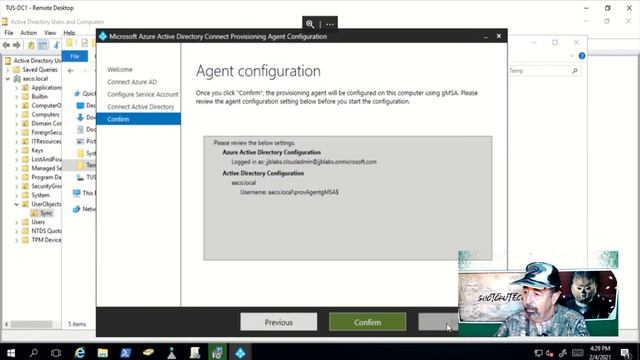Select the Connect Azure AD step
Viewport: 640px width, 360px height.
click(132, 82)
